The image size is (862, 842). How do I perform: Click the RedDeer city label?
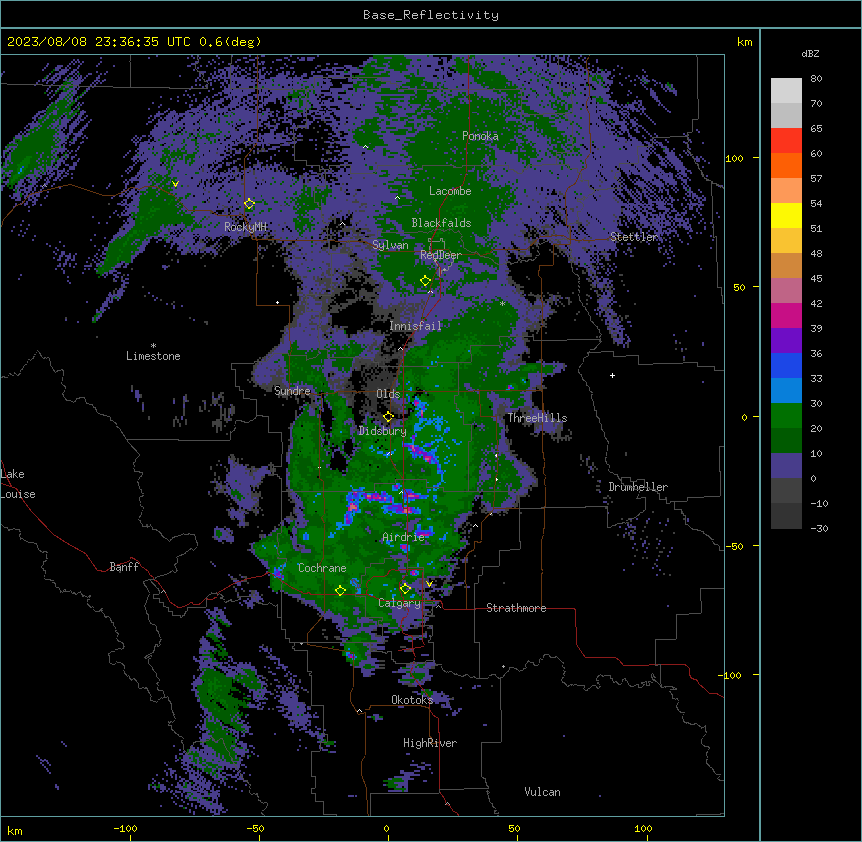441,255
